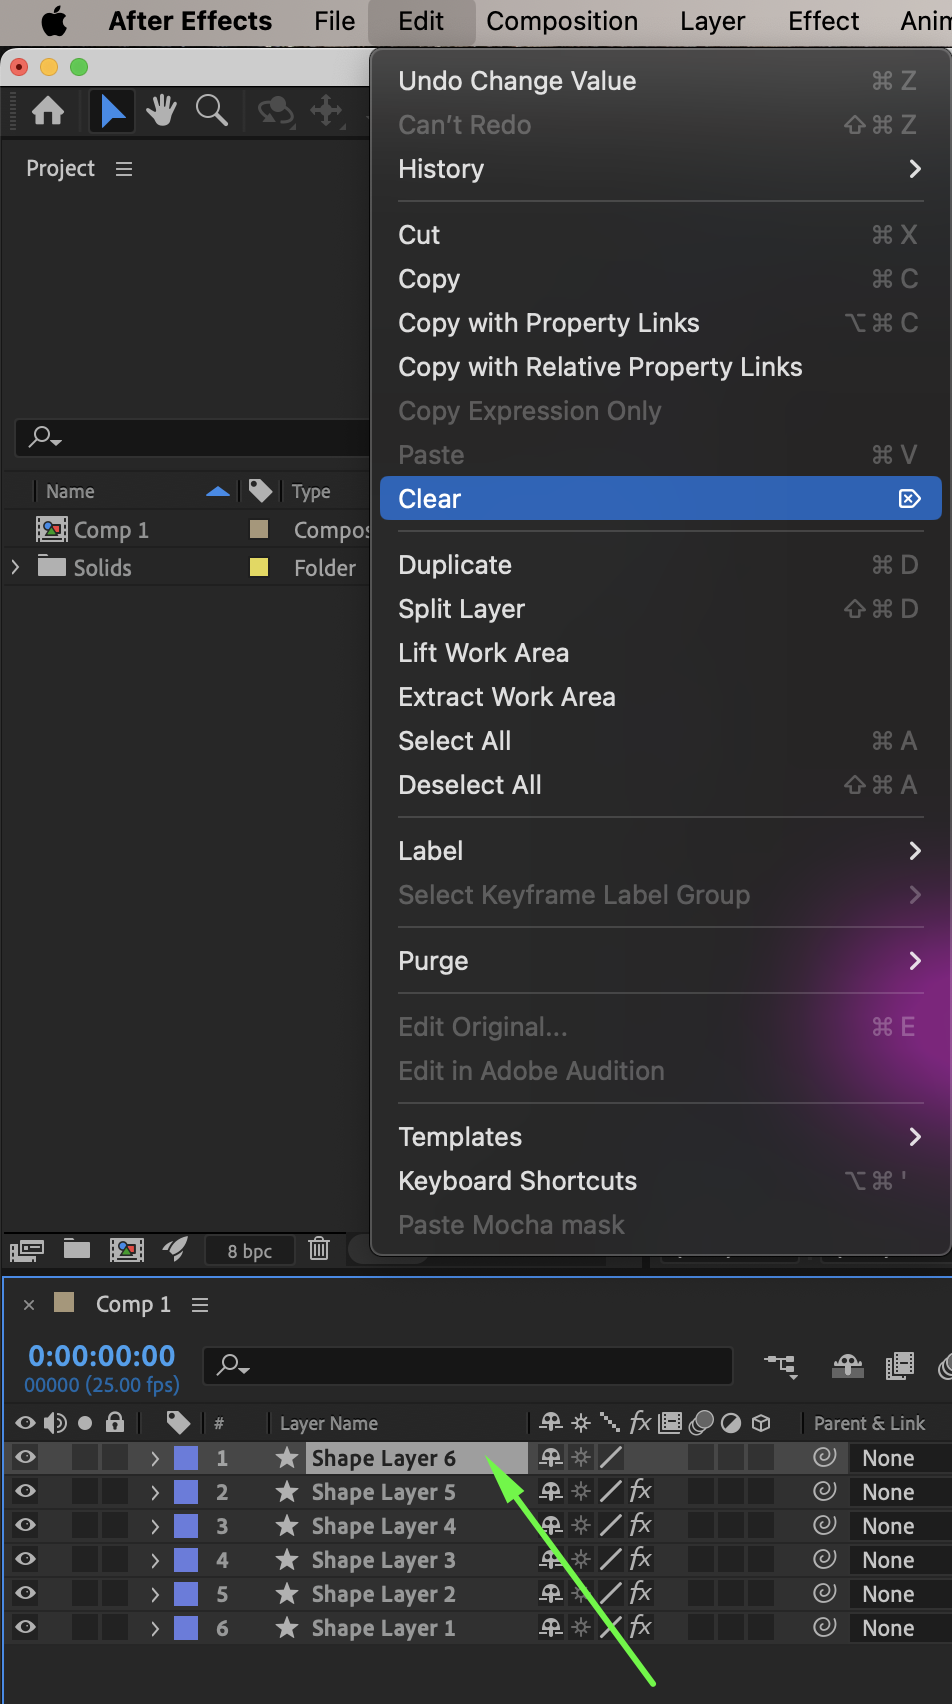Delete selected project item with trash icon
Image resolution: width=952 pixels, height=1704 pixels.
[x=319, y=1248]
